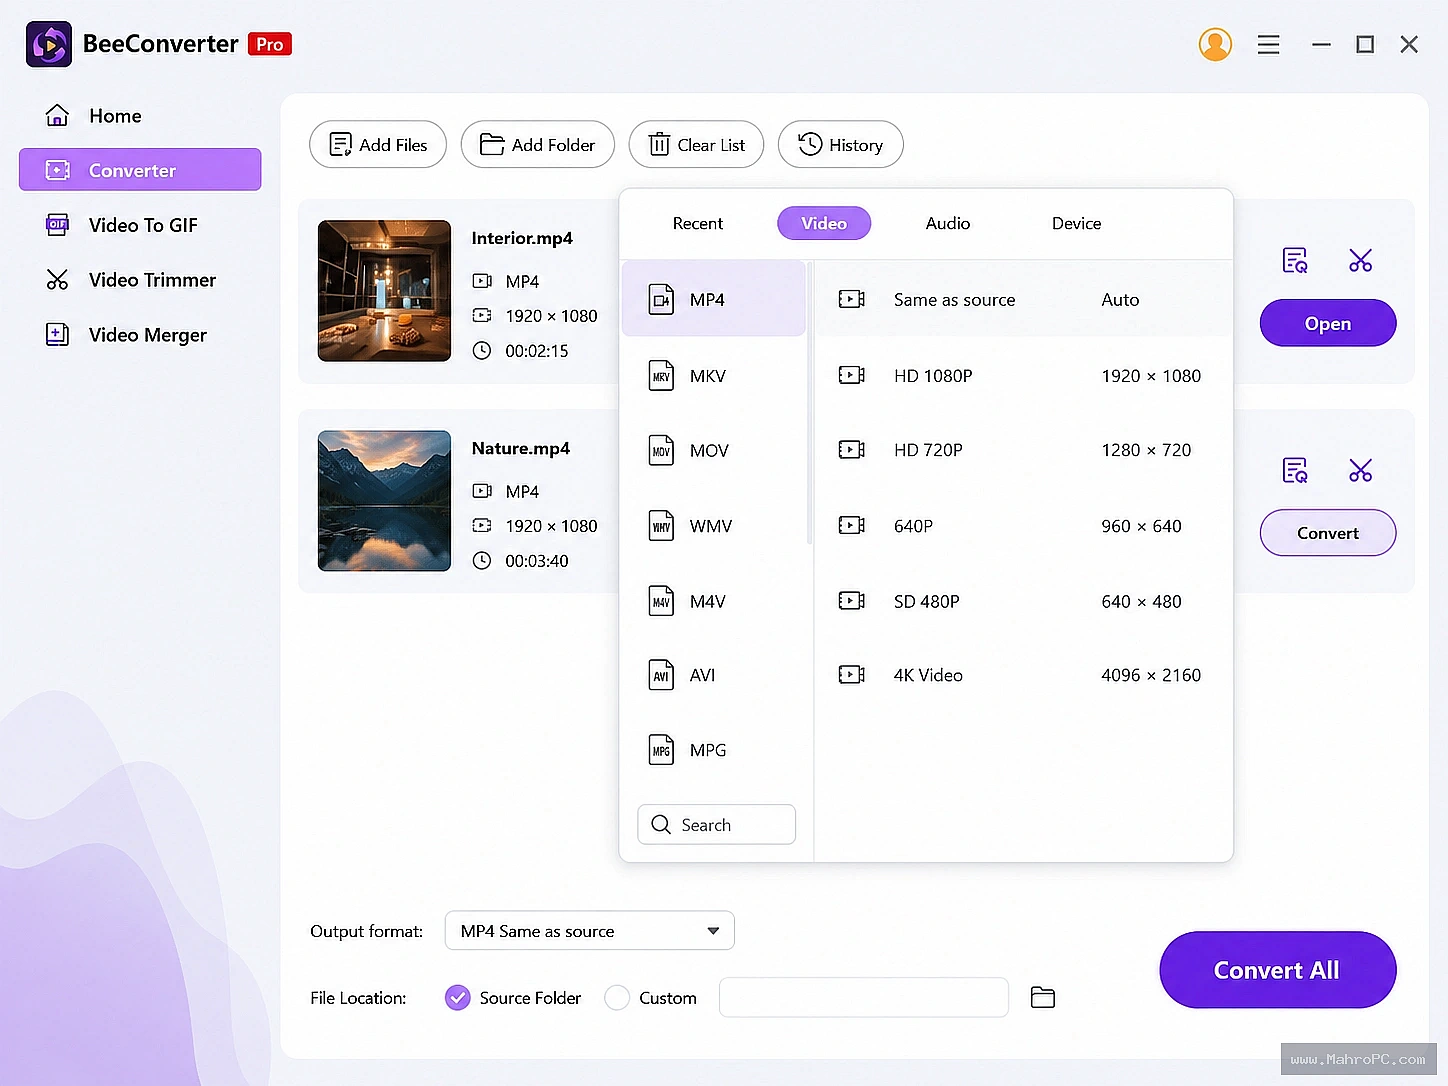Click the search magnifier icon
Viewport: 1448px width, 1086px height.
(x=661, y=824)
